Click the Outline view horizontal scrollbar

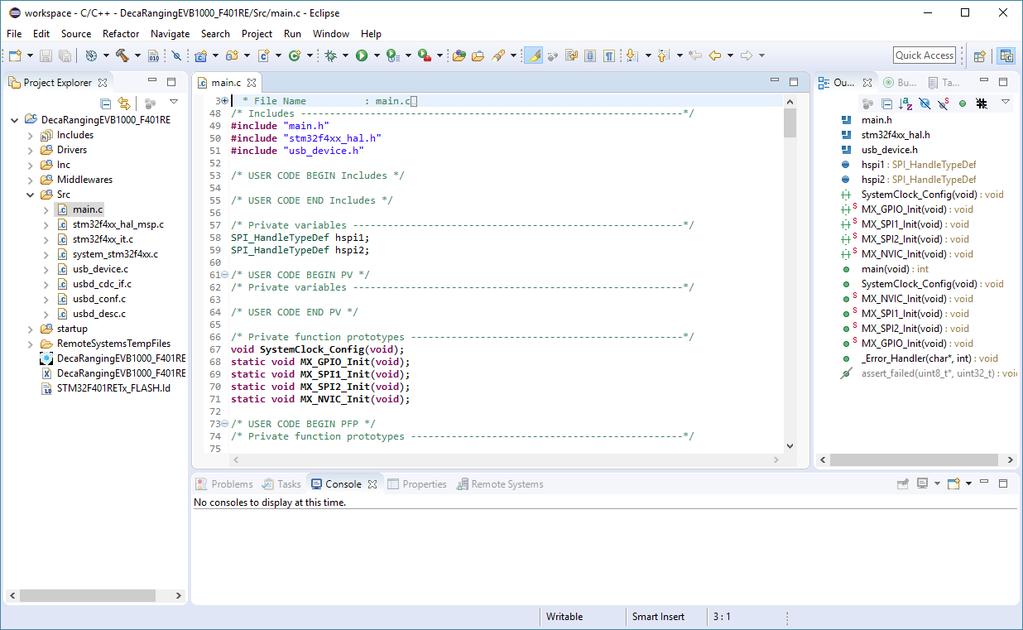[x=913, y=460]
